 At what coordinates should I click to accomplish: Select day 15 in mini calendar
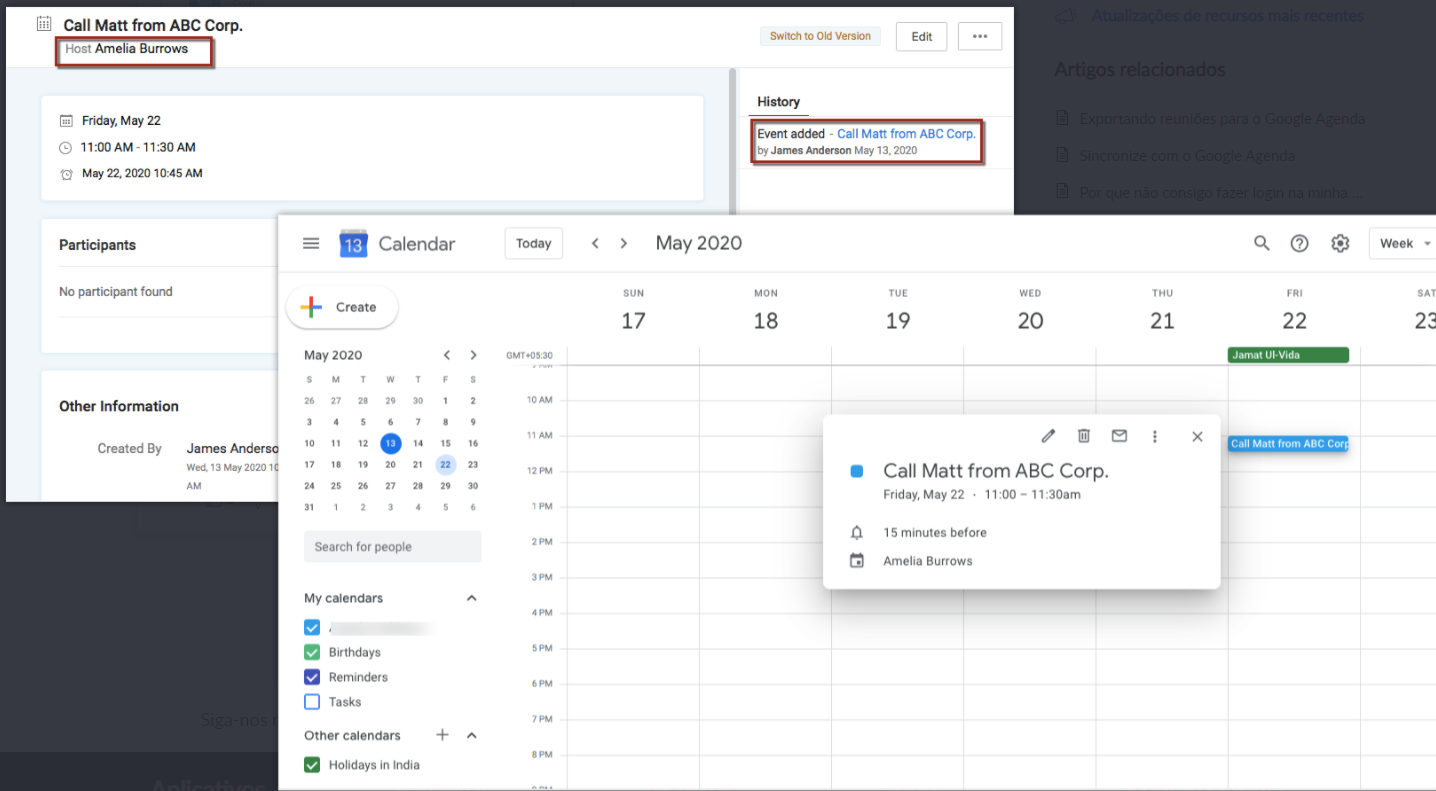click(446, 443)
